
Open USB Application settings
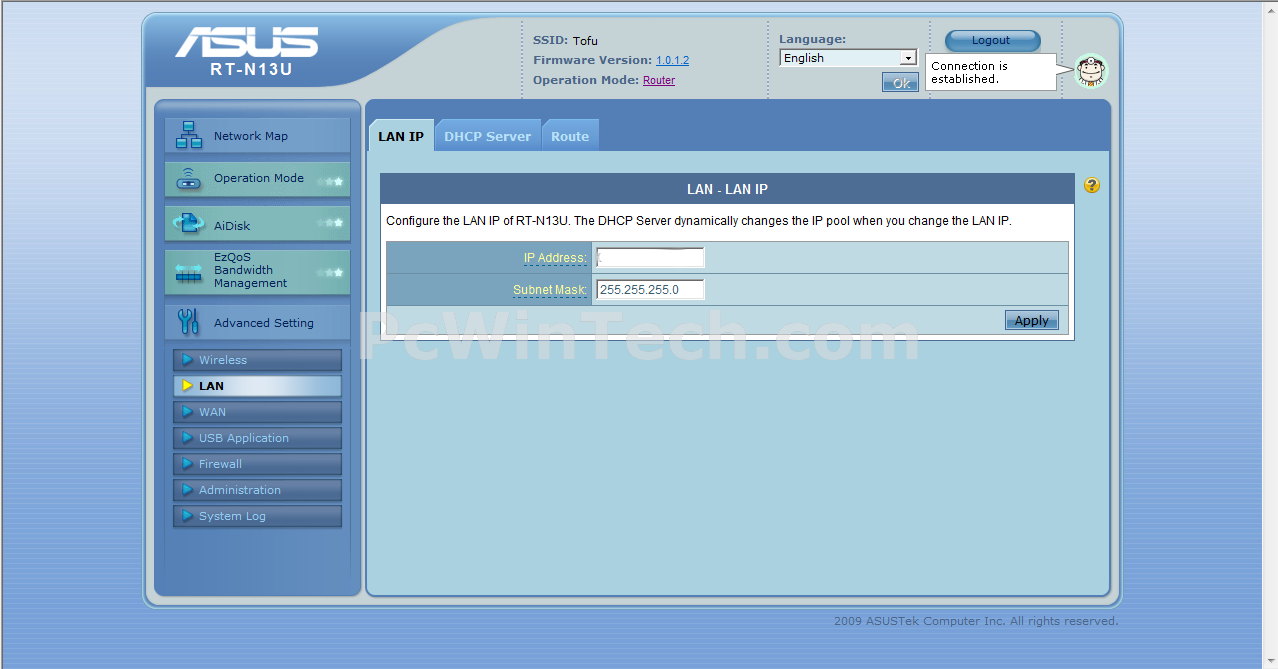[x=258, y=438]
